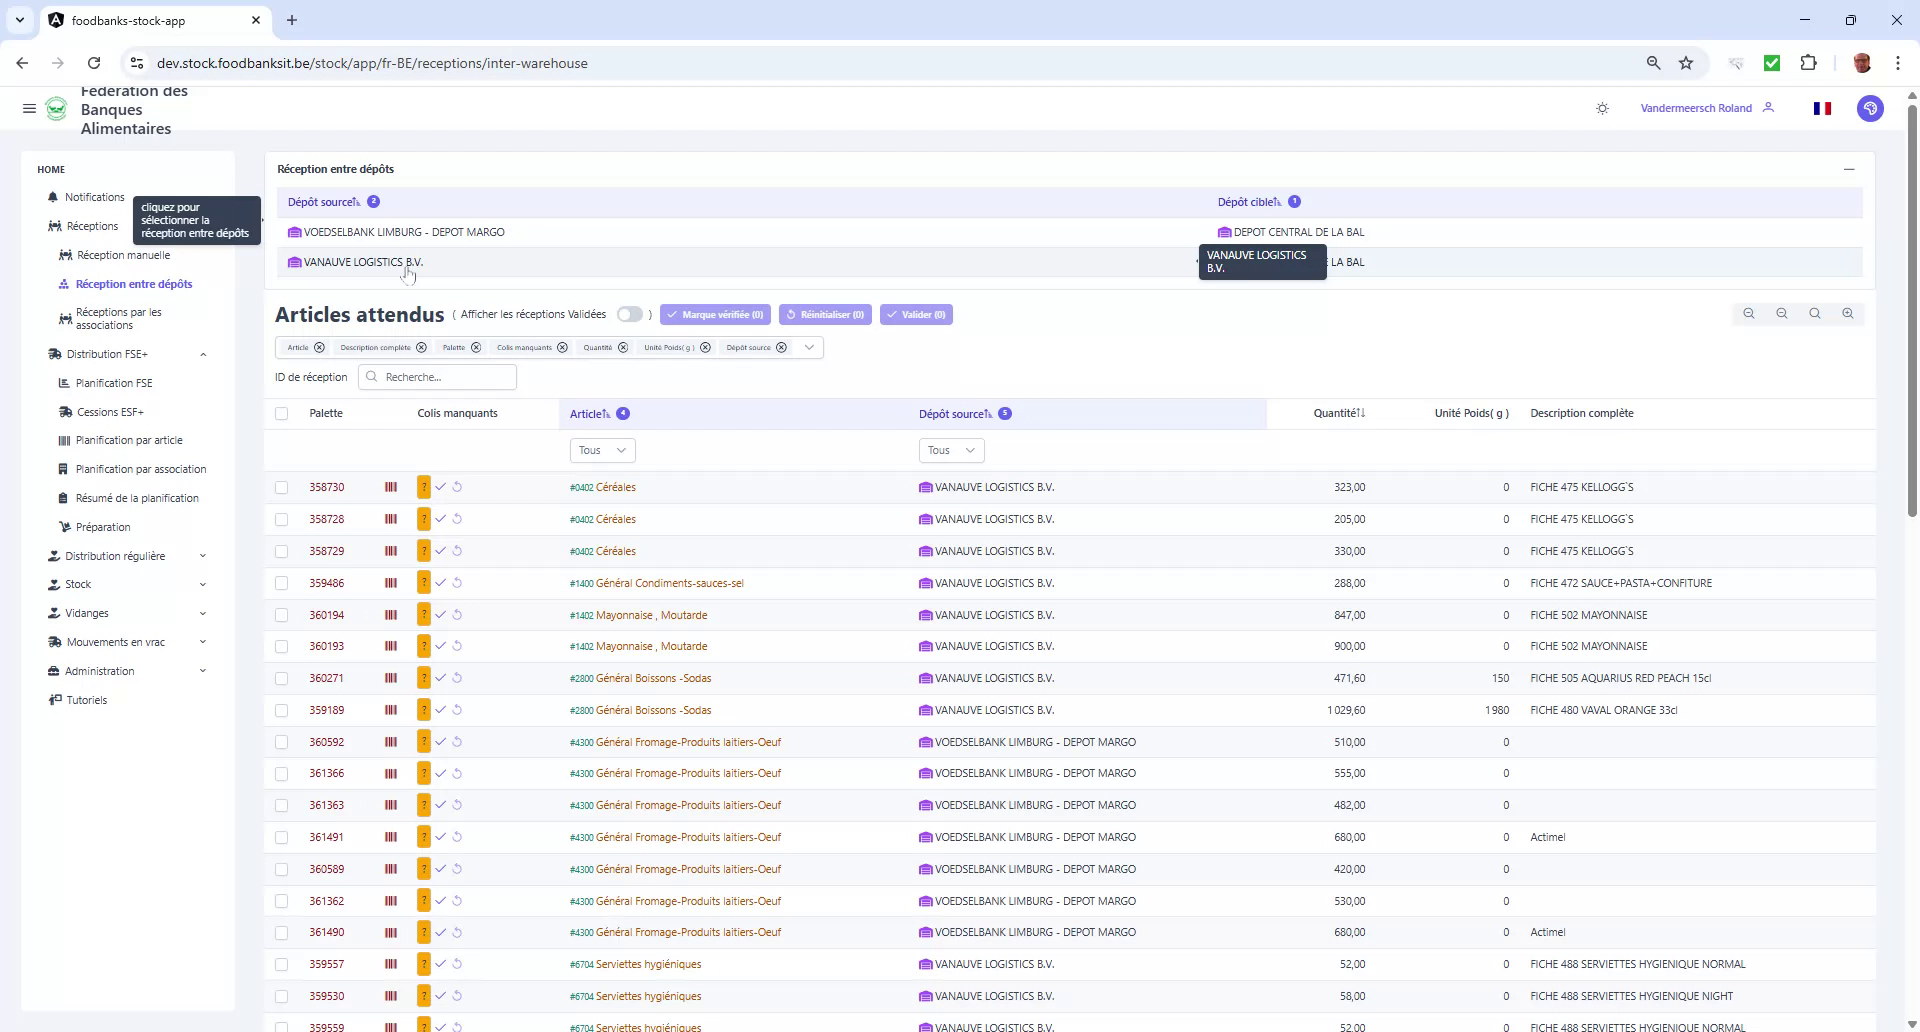Image resolution: width=1920 pixels, height=1032 pixels.
Task: Open the zoom-in magnifier above the table
Action: [x=1848, y=313]
